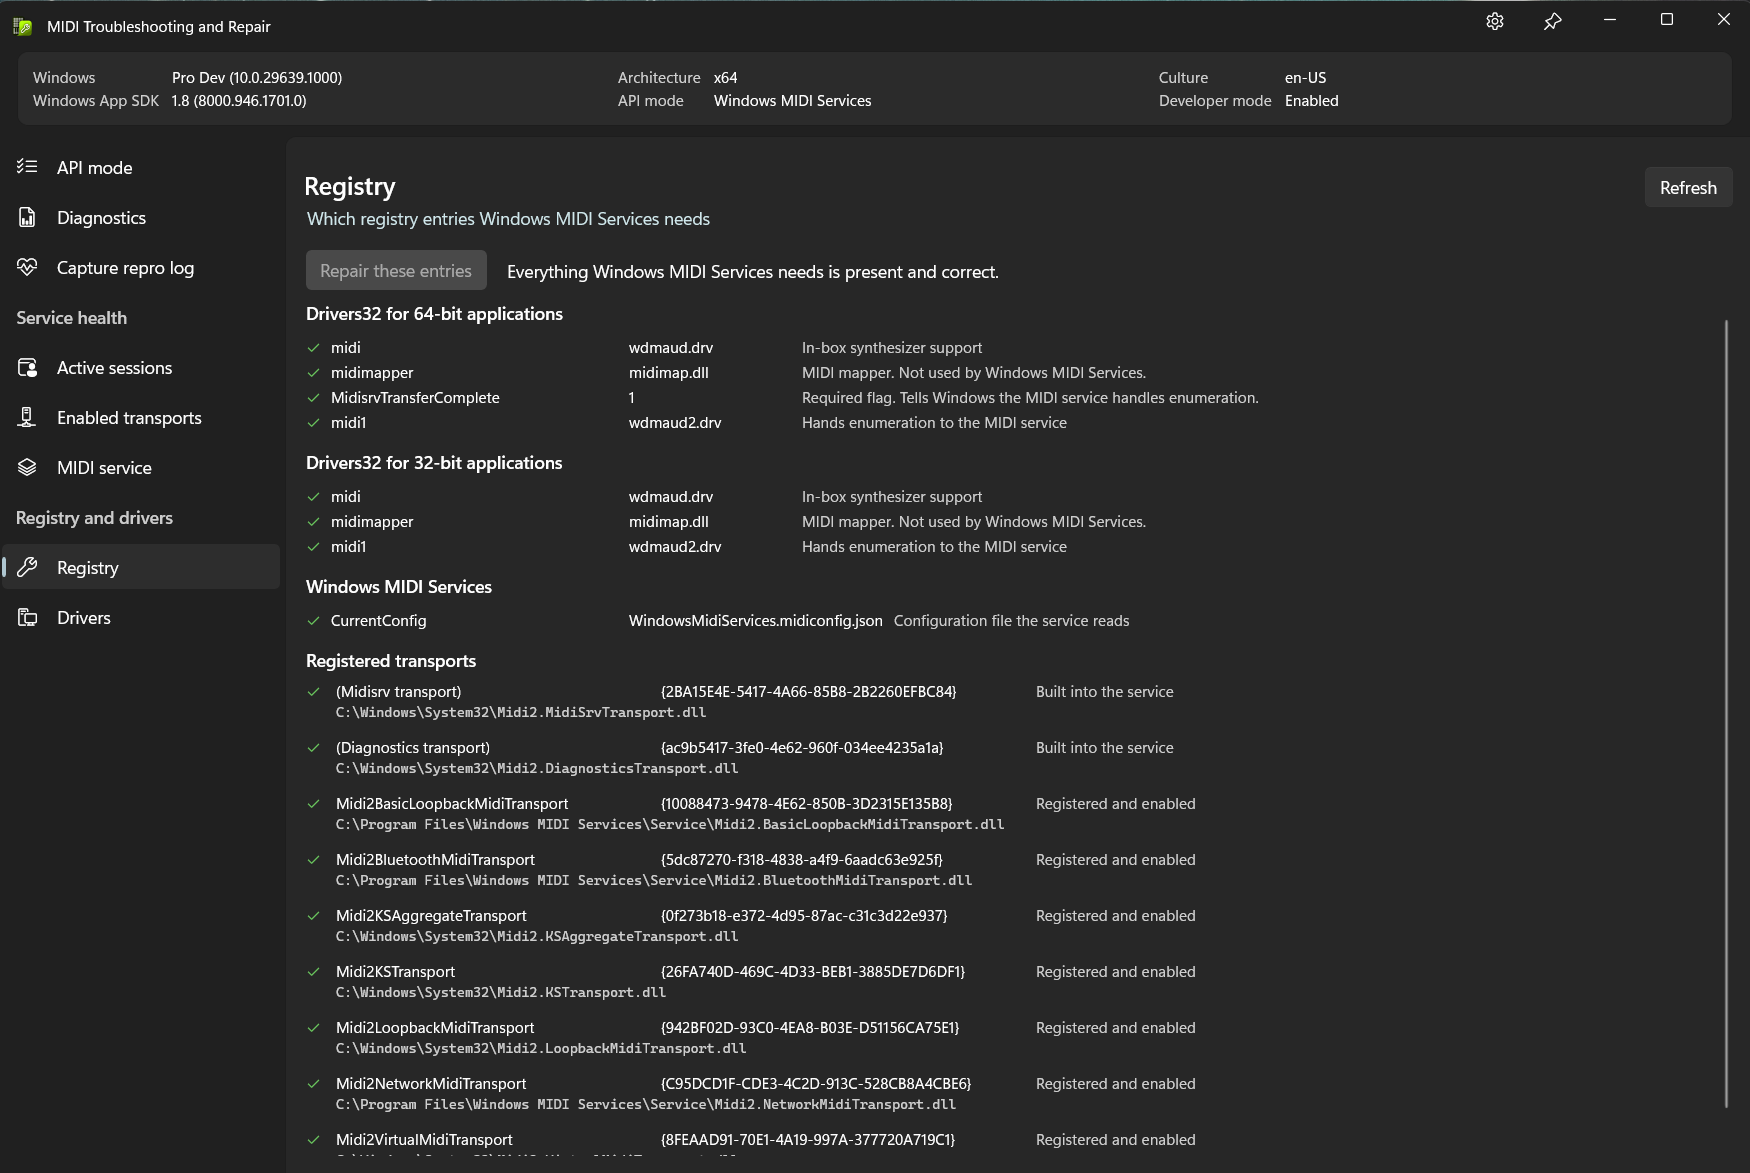The image size is (1750, 1173).
Task: Select Registry in the sidebar
Action: point(141,567)
